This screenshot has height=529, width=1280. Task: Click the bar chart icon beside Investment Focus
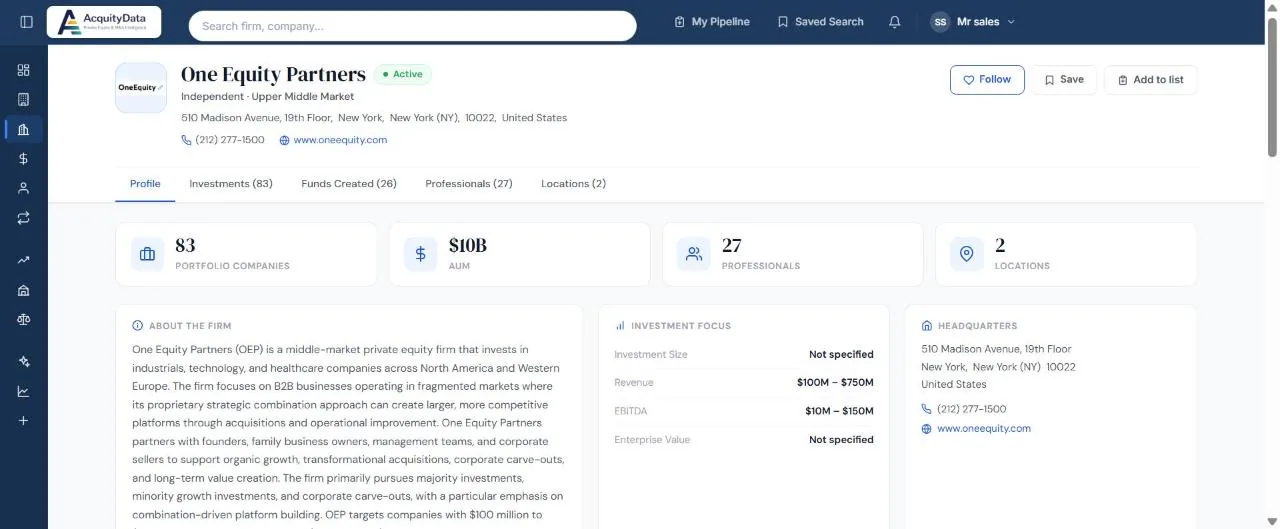tap(620, 326)
